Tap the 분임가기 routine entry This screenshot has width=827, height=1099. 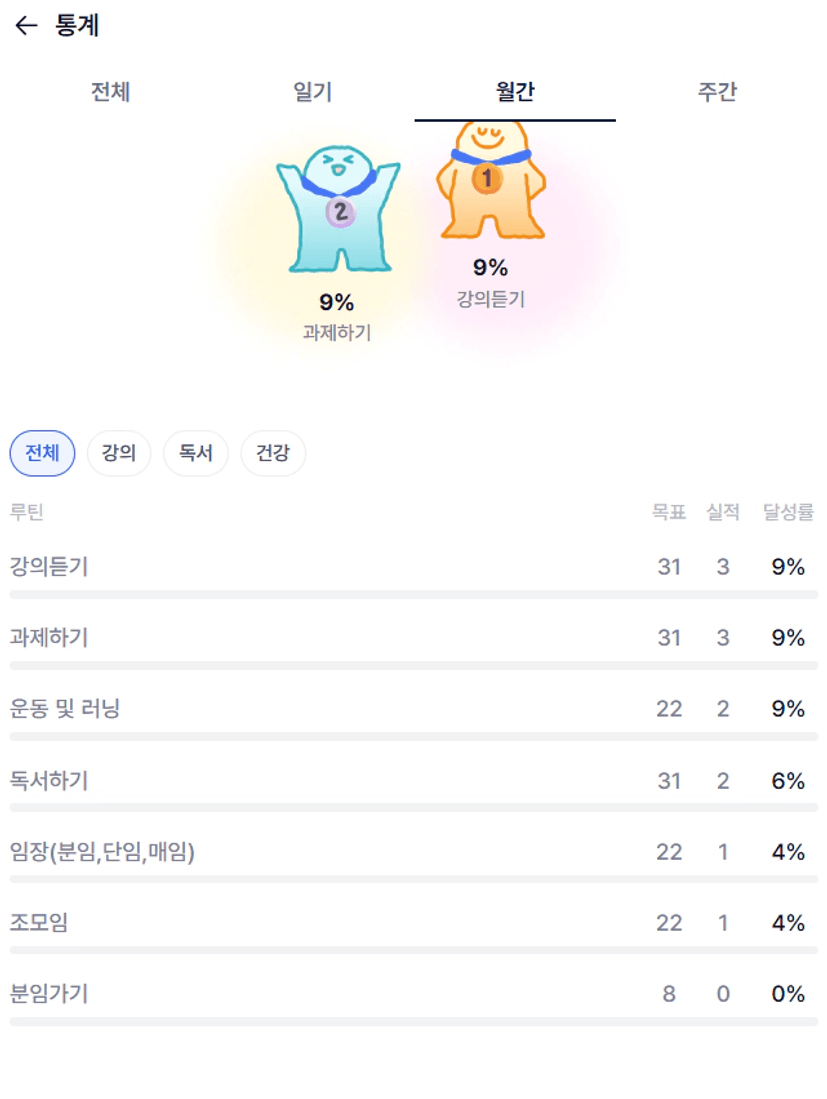(49, 994)
